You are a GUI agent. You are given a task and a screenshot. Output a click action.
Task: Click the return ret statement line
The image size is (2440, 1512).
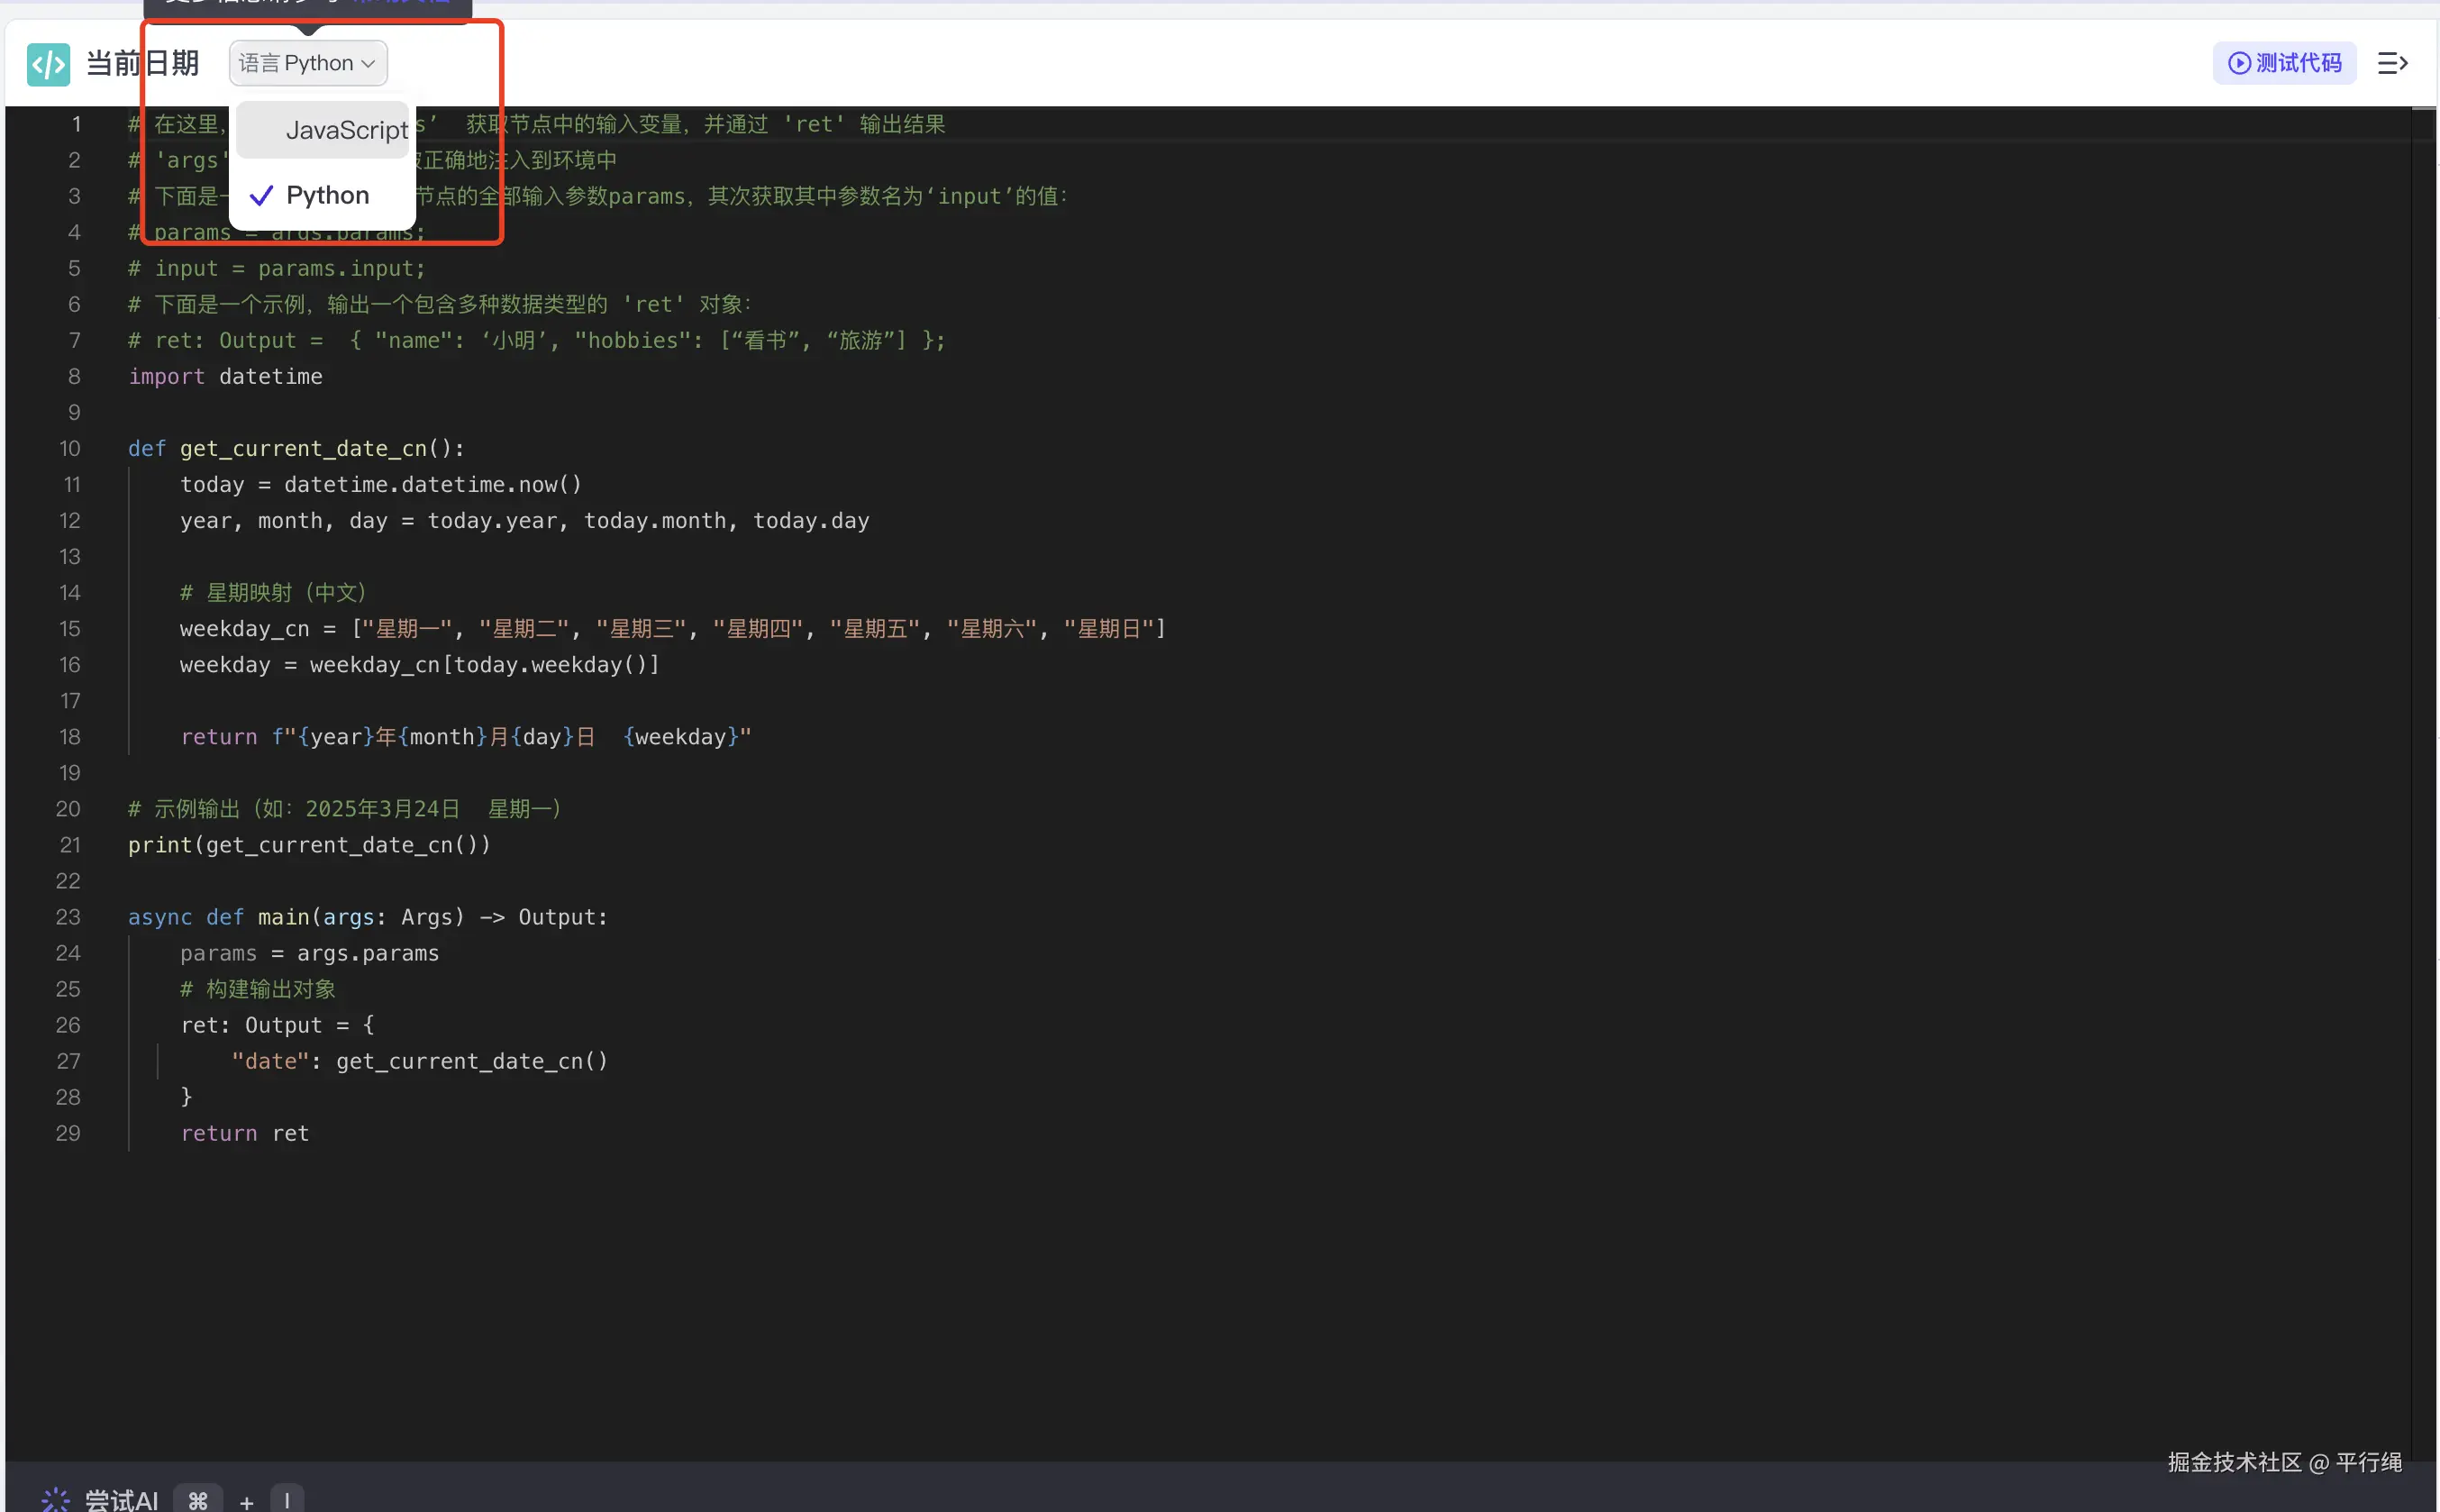[x=245, y=1133]
